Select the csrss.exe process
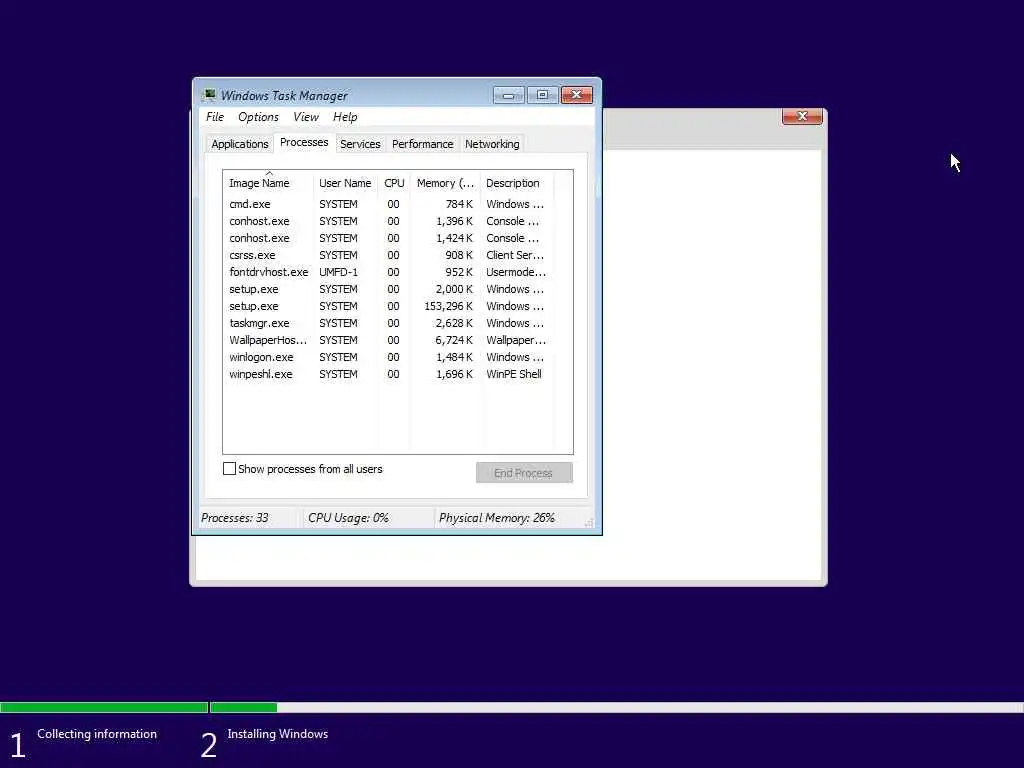 [x=389, y=255]
